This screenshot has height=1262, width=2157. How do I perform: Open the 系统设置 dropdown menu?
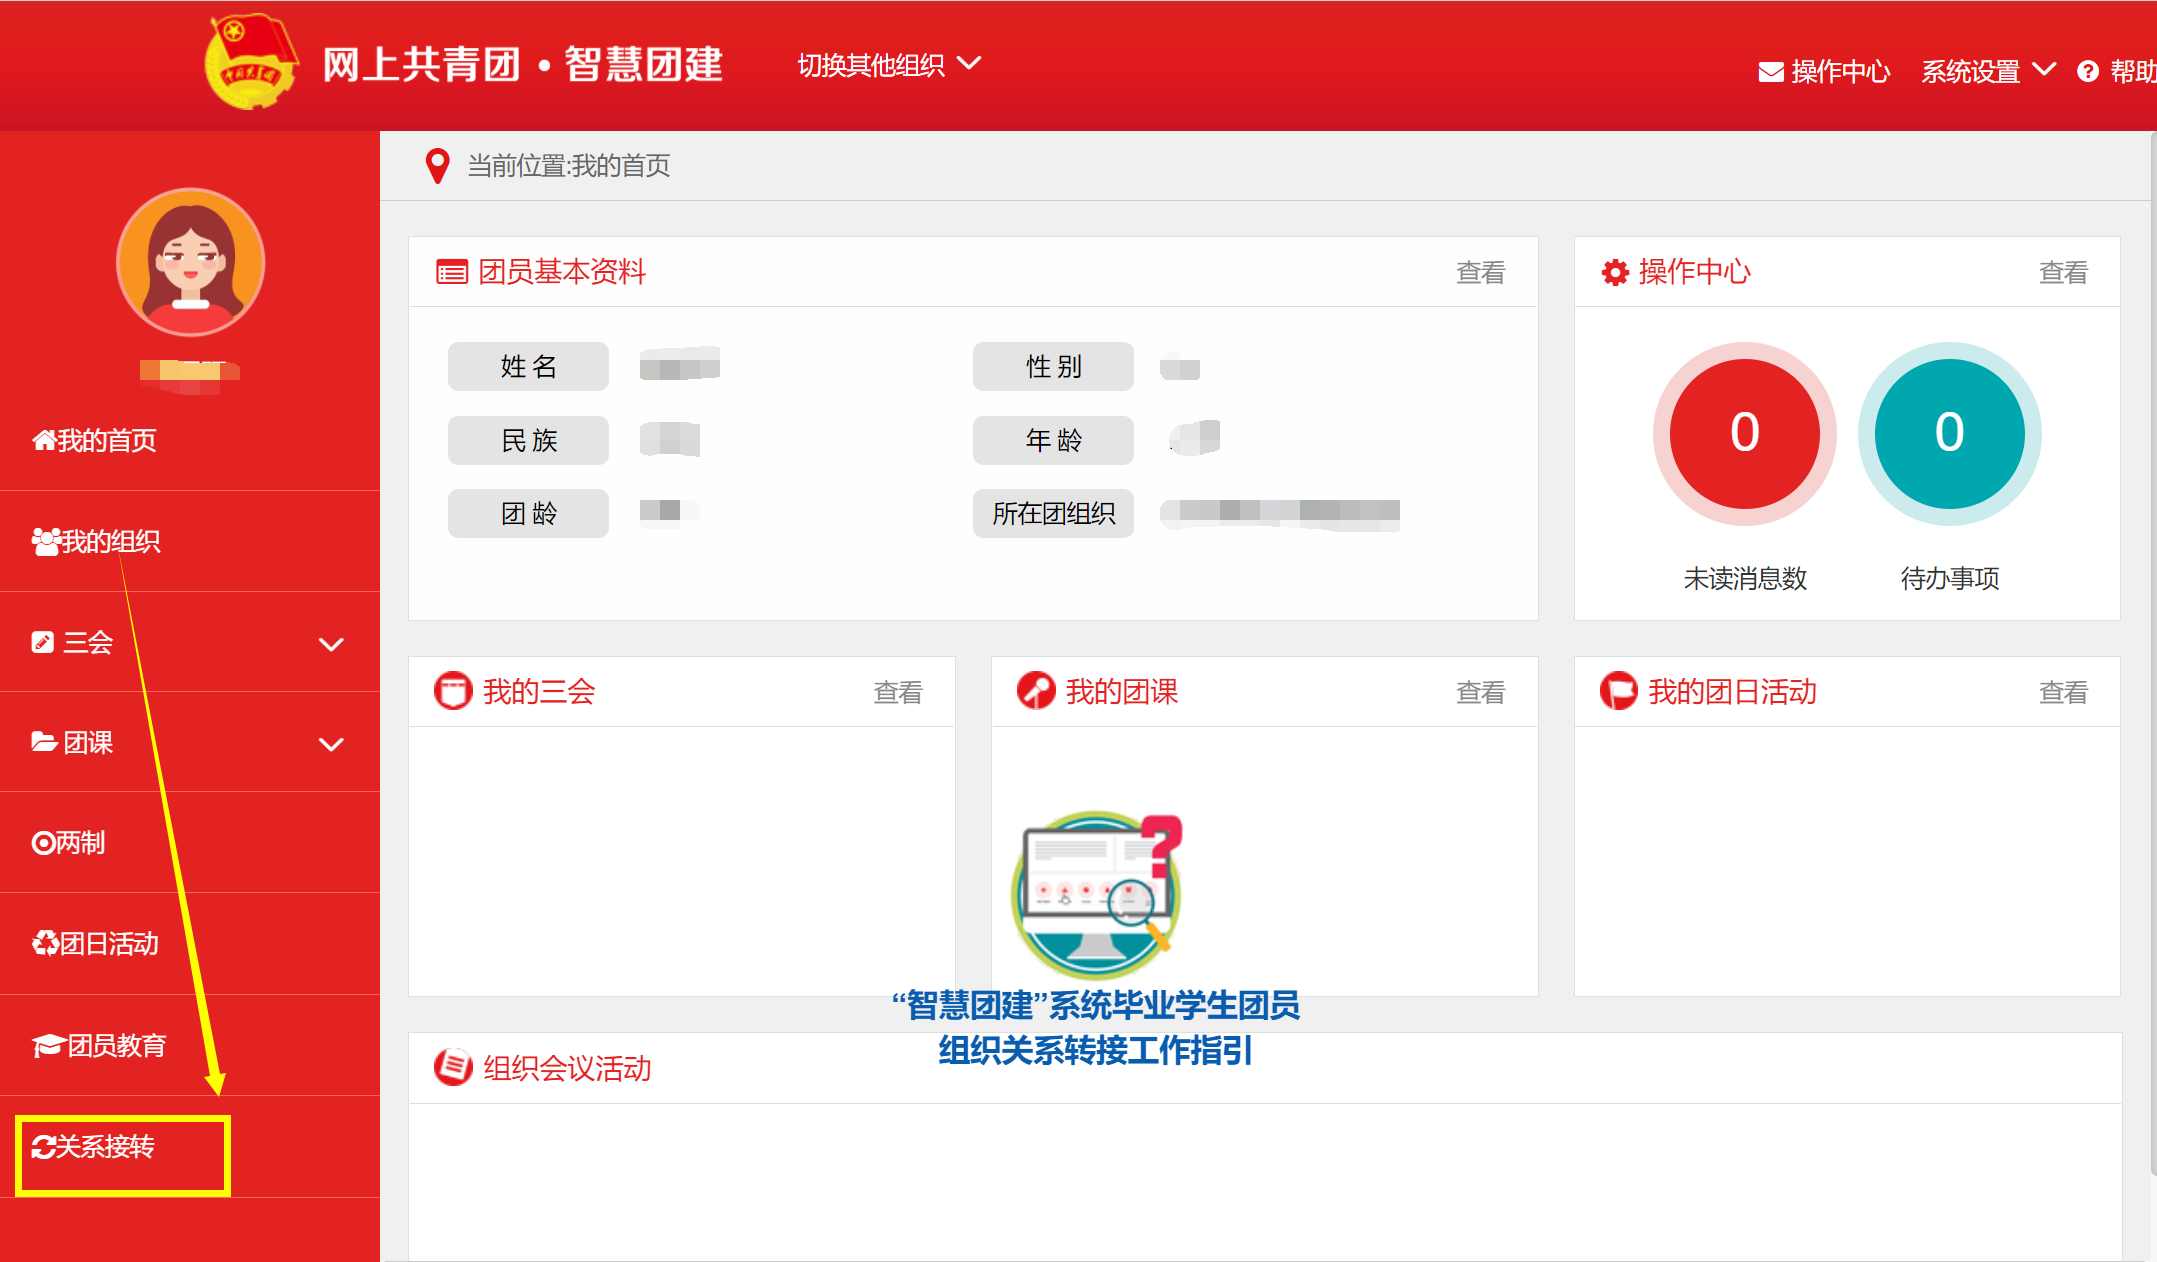click(x=1988, y=71)
